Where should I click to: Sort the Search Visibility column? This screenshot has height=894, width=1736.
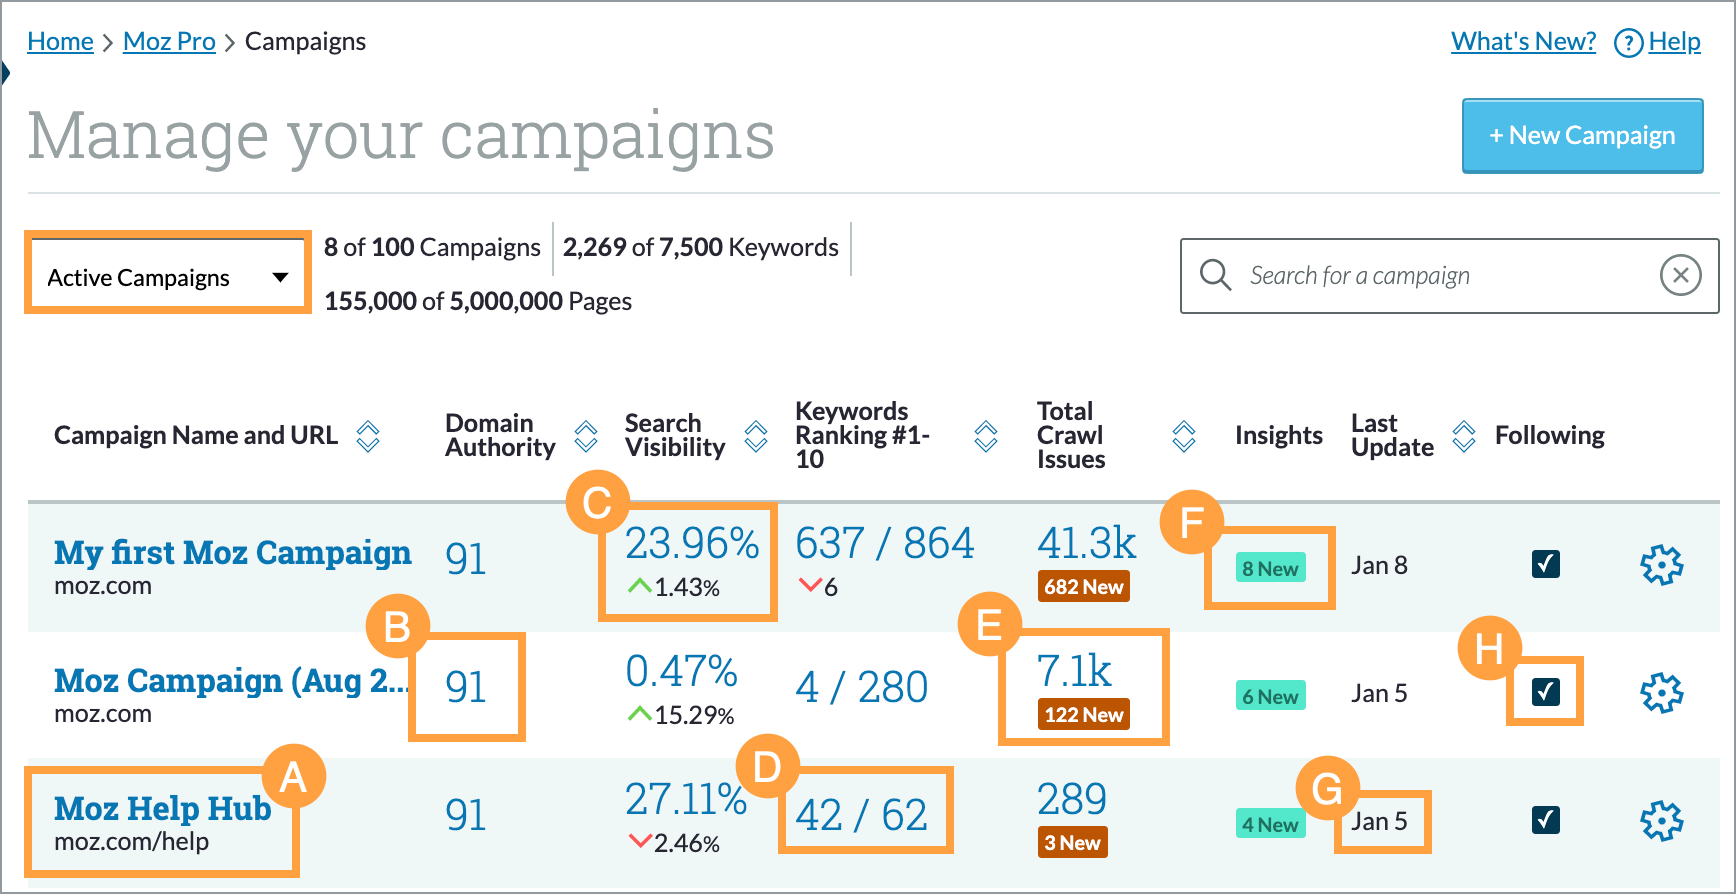point(753,435)
